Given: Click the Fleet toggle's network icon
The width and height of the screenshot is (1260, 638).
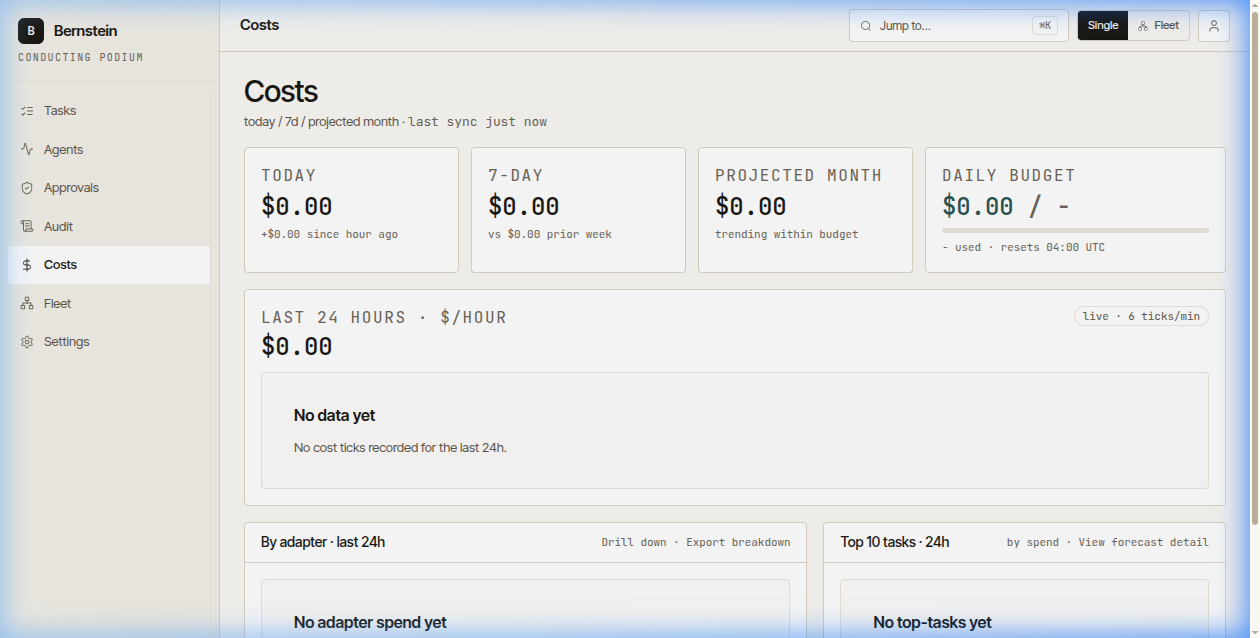Looking at the screenshot, I should click(1143, 26).
